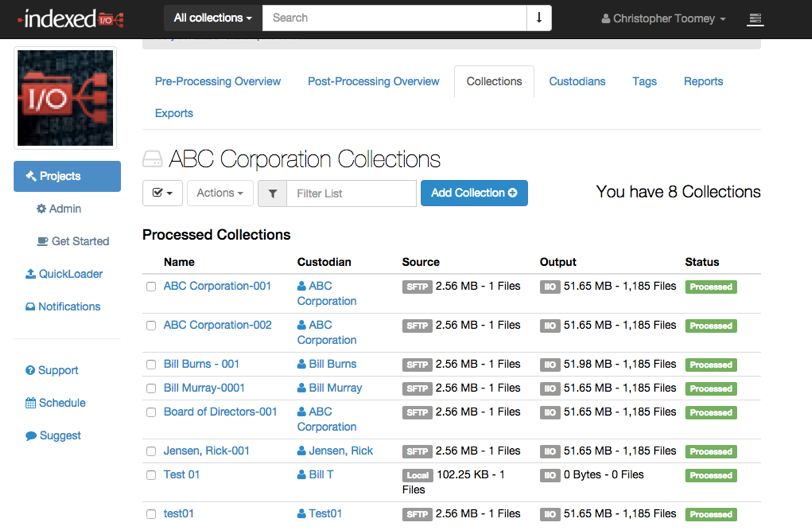The width and height of the screenshot is (812, 531).
Task: Tick the Bill Burns - 001 checkbox
Action: point(151,365)
